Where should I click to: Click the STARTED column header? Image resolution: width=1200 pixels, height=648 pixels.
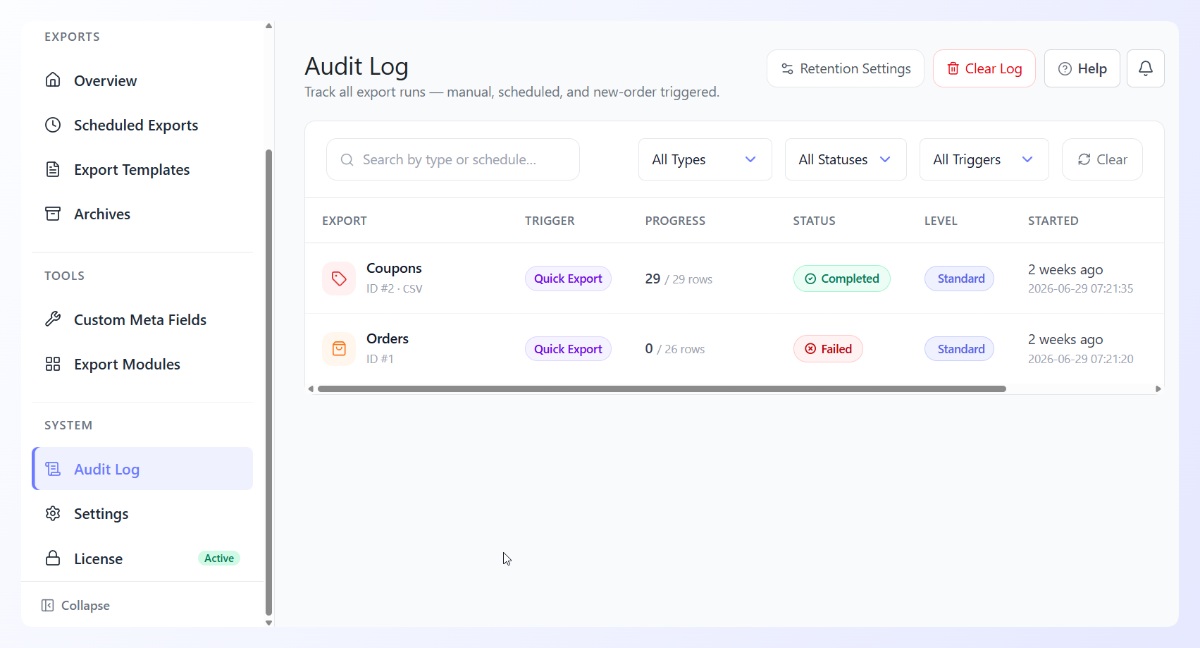click(1053, 221)
